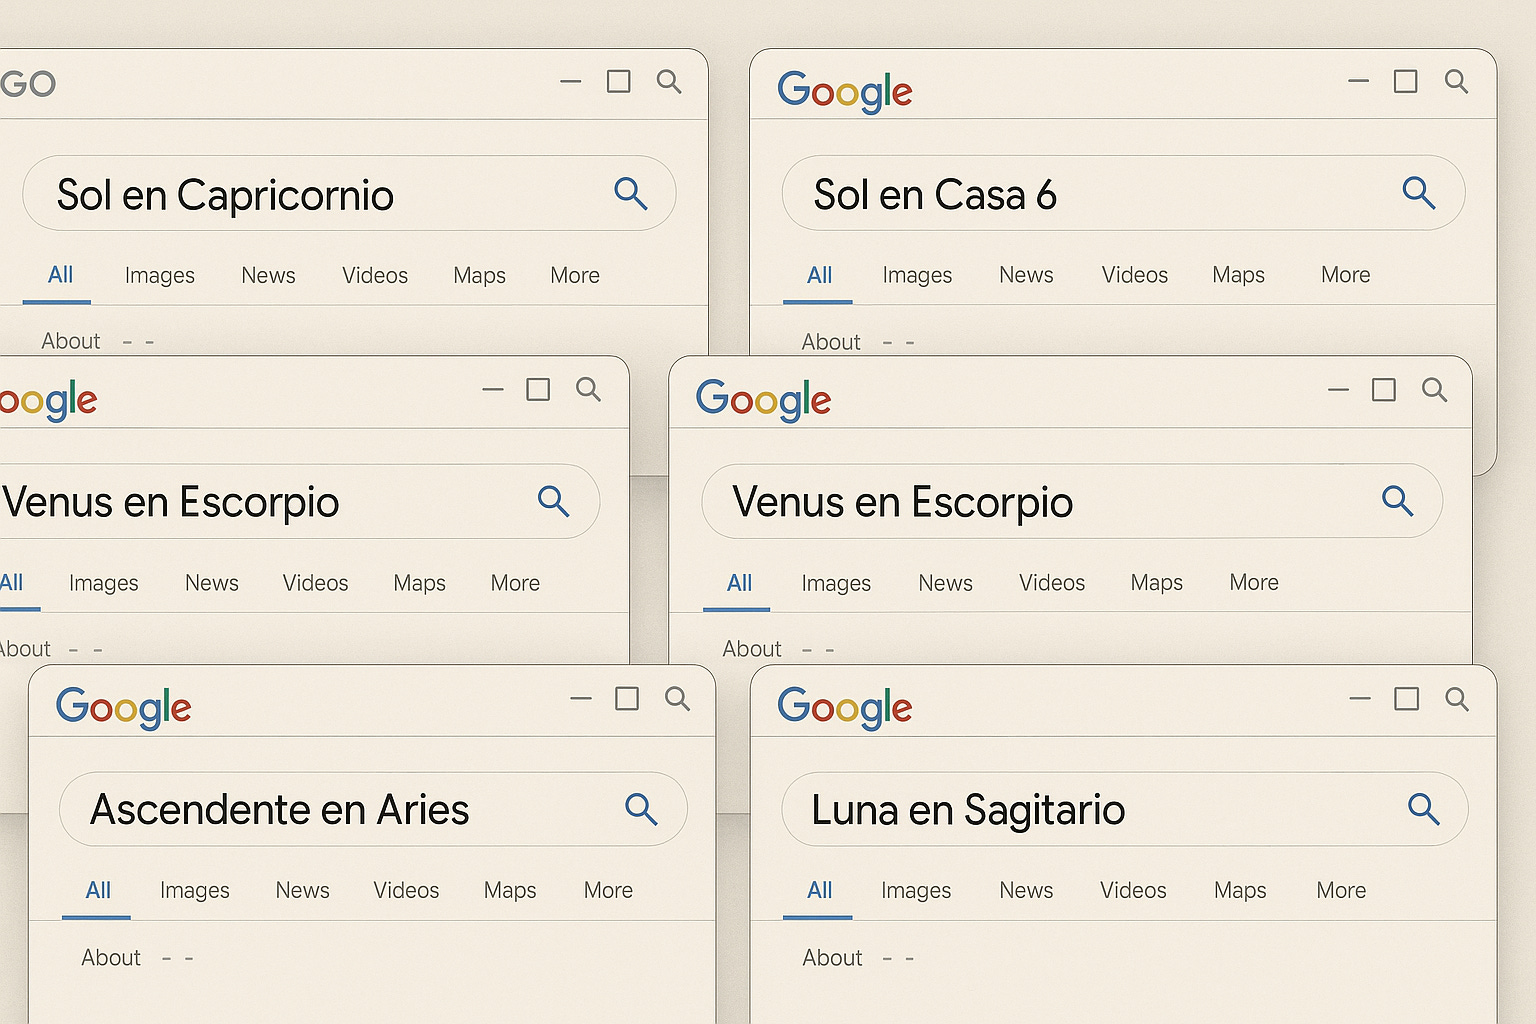Switch to Images tab for Sol en Capricornio
Image resolution: width=1536 pixels, height=1024 pixels.
(160, 276)
